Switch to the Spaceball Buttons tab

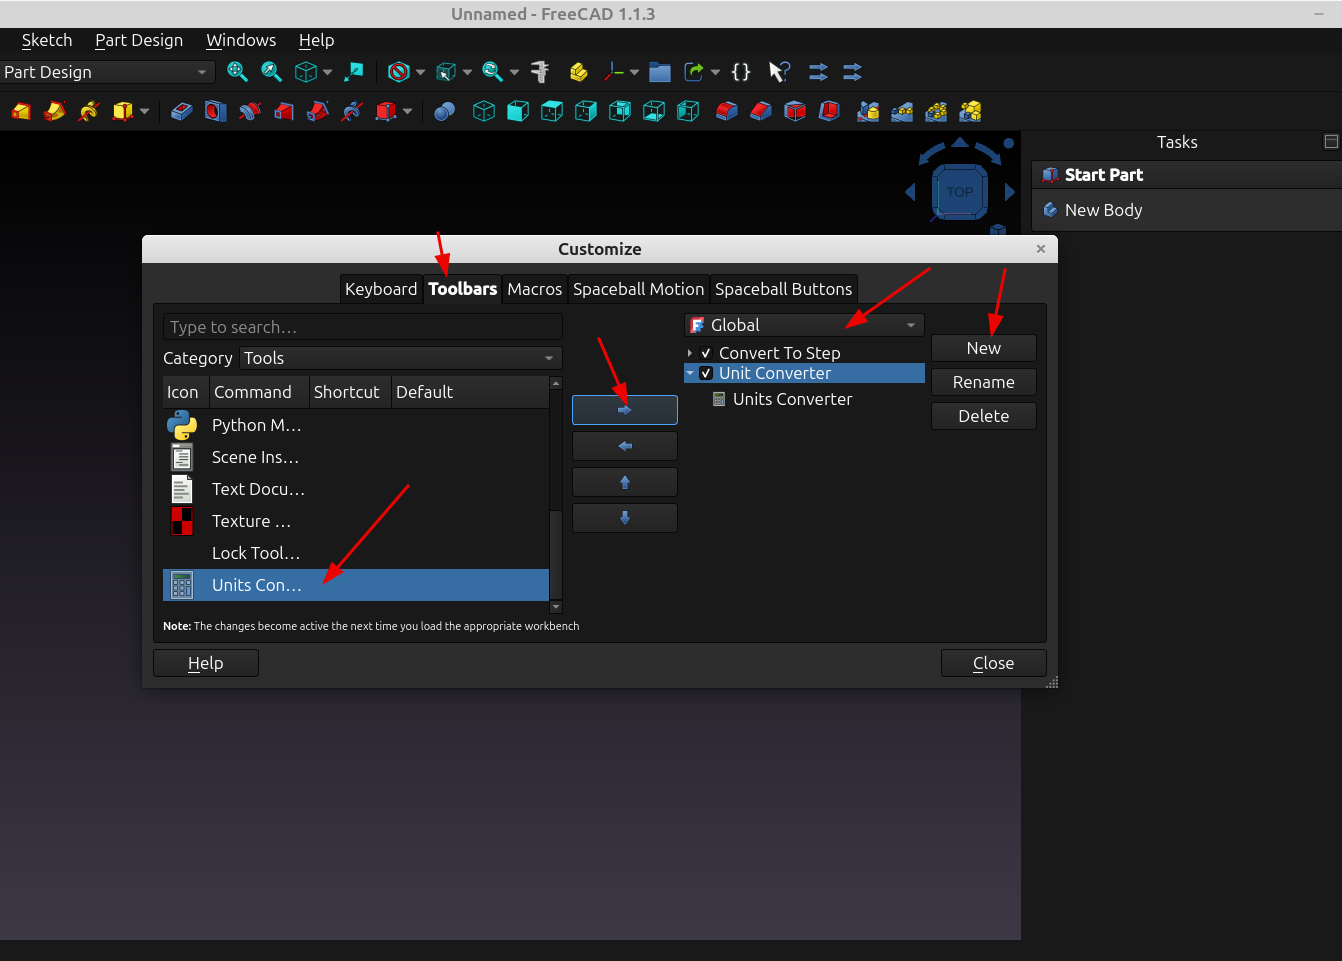pyautogui.click(x=784, y=289)
